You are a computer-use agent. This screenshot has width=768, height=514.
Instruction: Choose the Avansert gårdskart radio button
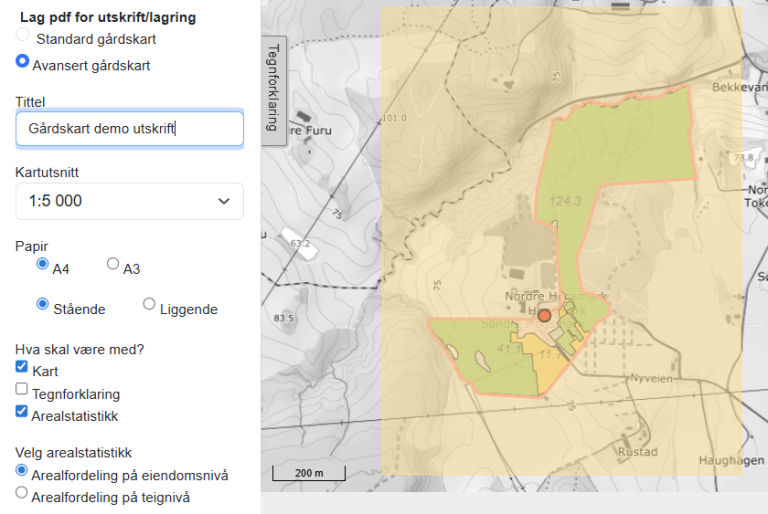(22, 62)
